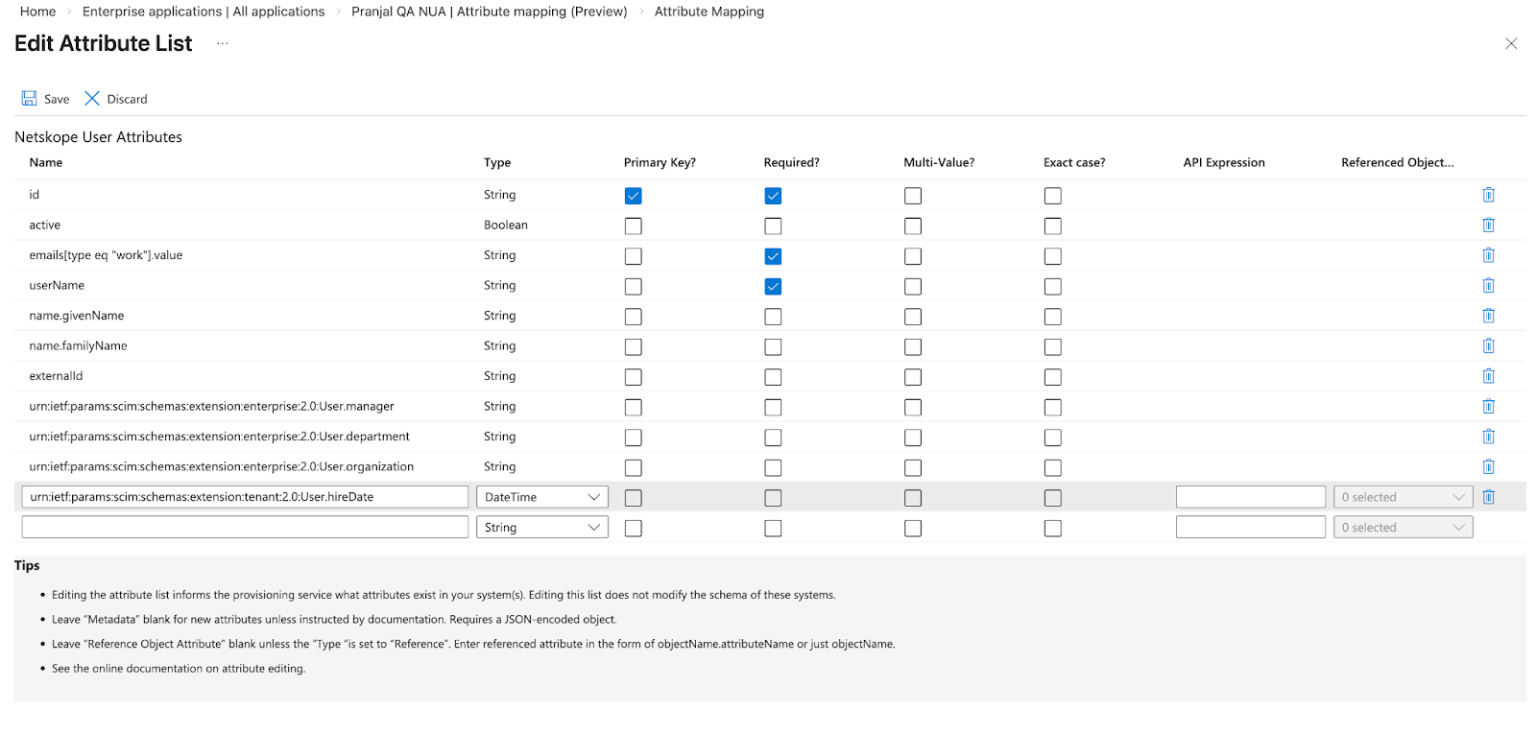Uncheck Primary Key for id
Viewport: 1536px width, 735px height.
pos(633,196)
